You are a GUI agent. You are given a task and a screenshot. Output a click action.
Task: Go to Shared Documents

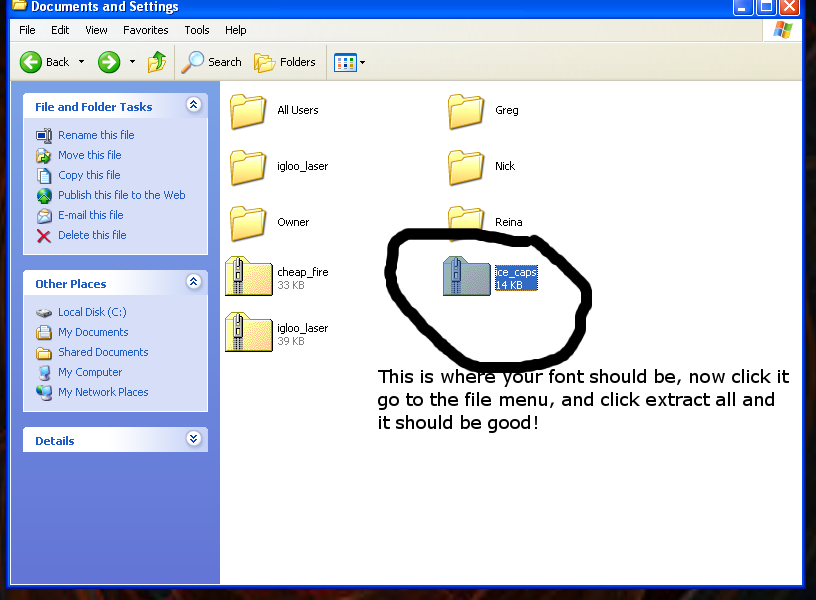point(103,352)
